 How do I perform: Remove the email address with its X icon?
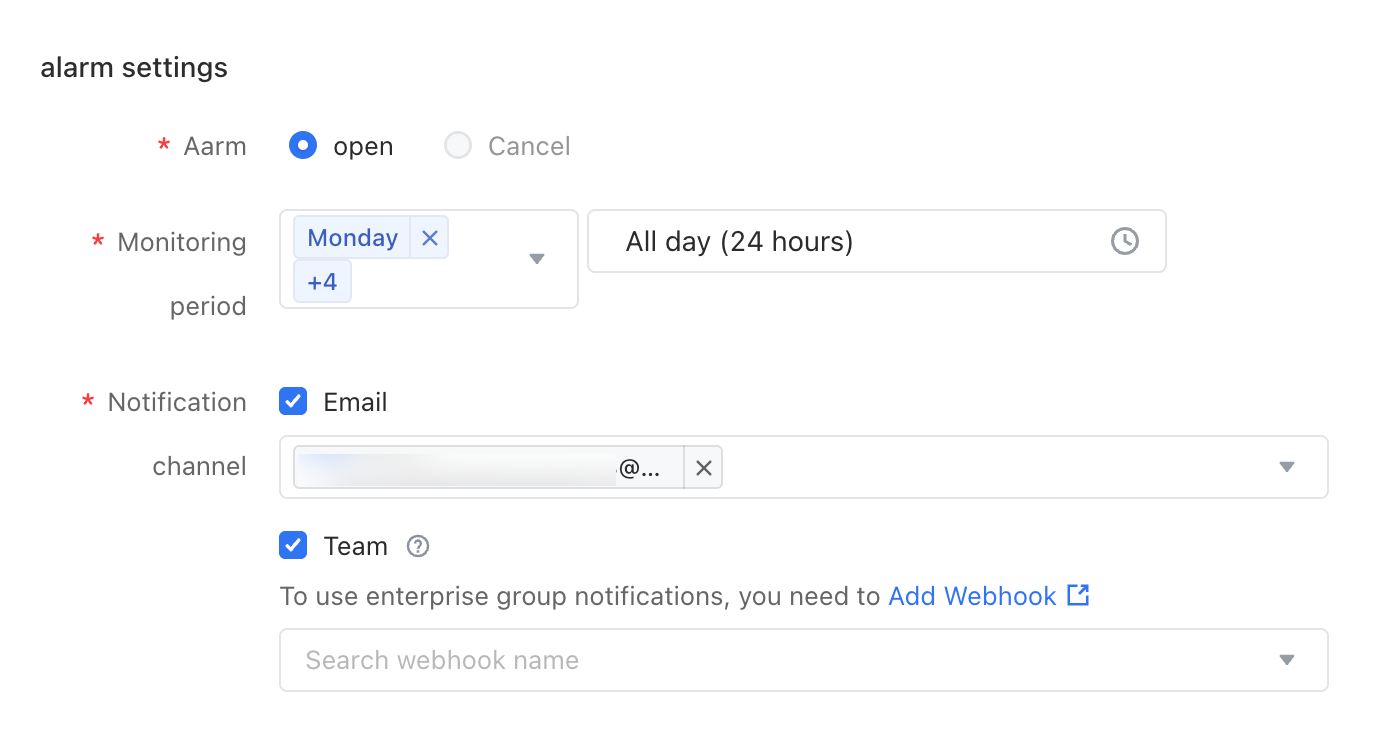coord(704,468)
